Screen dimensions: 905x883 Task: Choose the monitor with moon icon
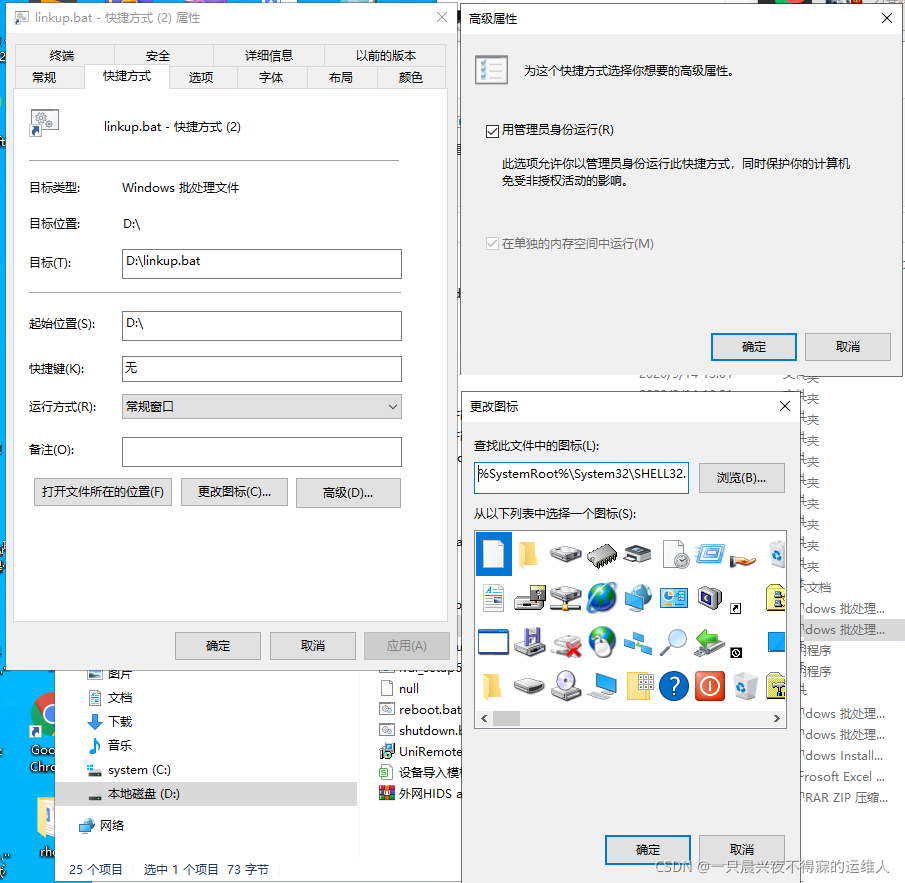(710, 598)
